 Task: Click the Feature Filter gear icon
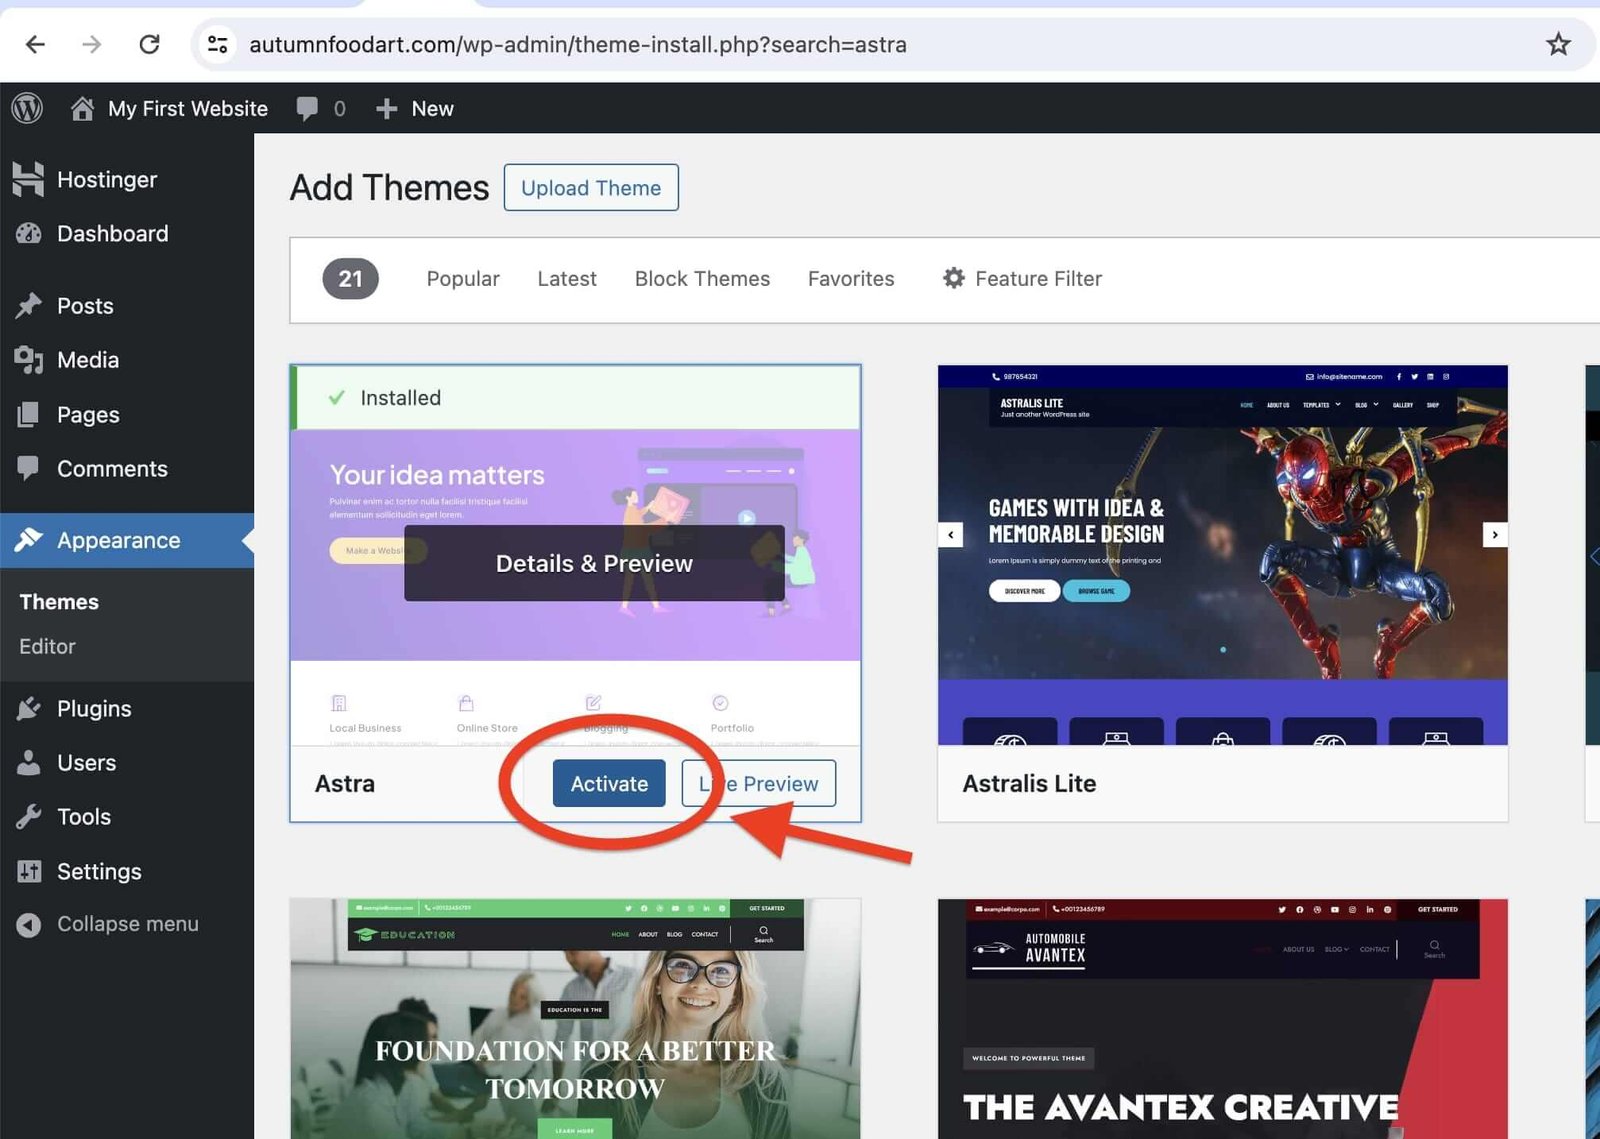tap(954, 278)
